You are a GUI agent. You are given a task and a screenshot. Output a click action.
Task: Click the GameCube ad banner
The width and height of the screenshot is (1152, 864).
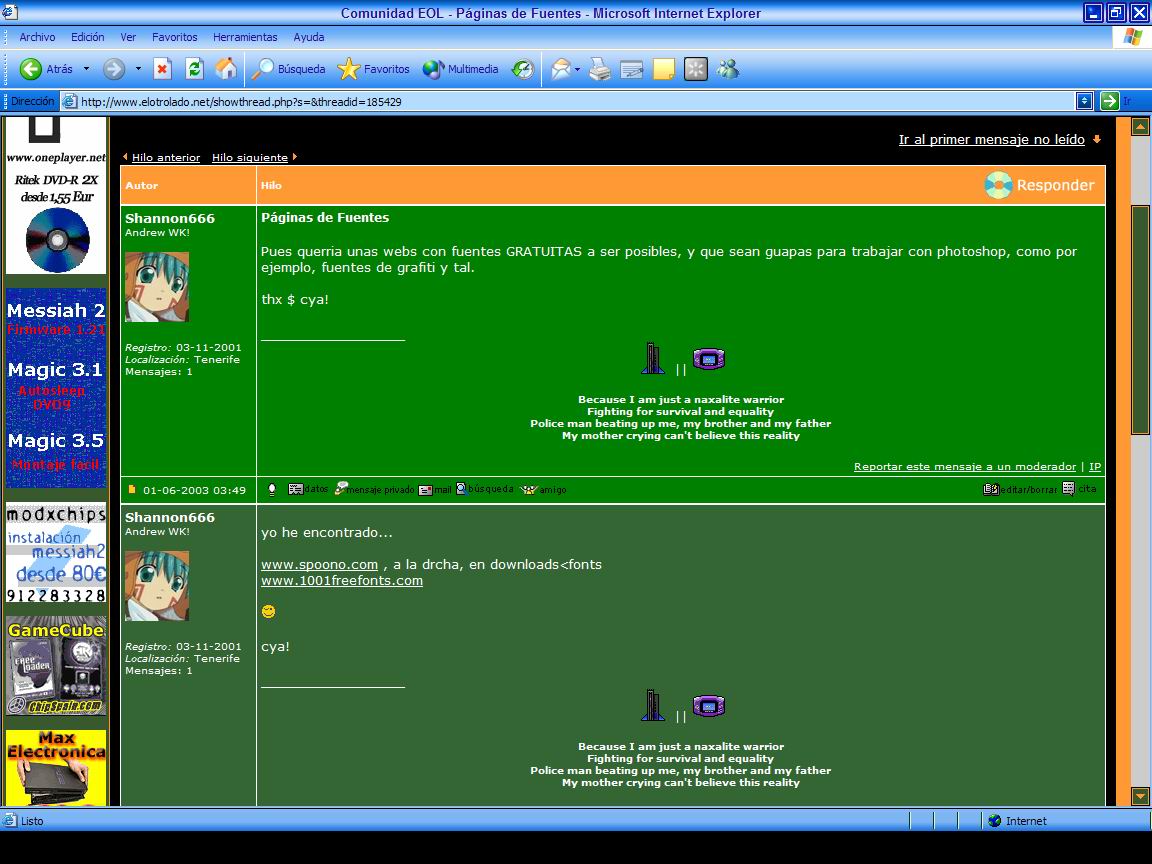[56, 666]
